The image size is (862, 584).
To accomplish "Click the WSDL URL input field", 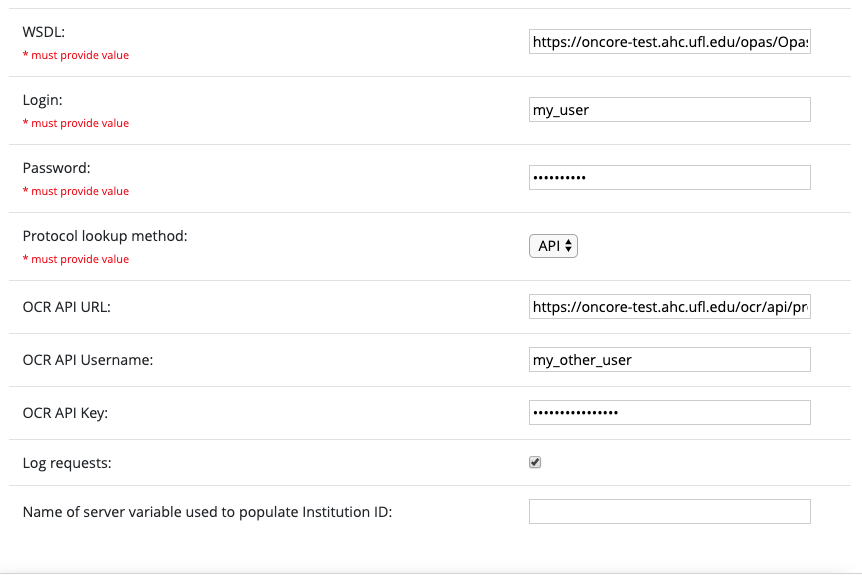I will pos(669,42).
